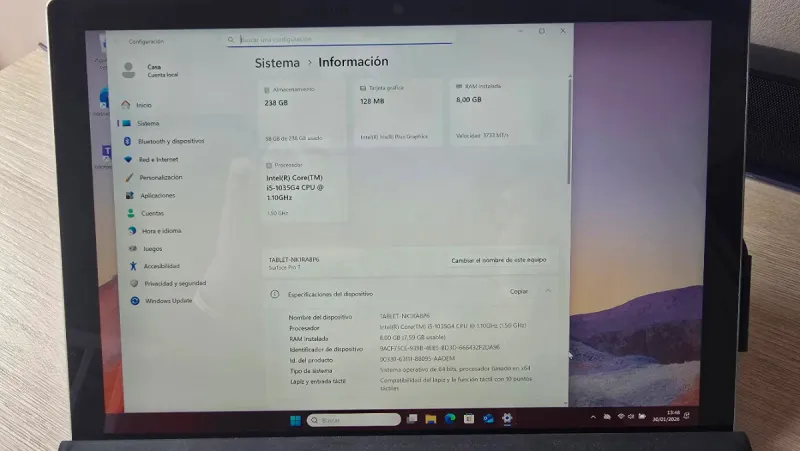Open Cuentas settings
Screen dimensions: 800x451
pyautogui.click(x=153, y=213)
